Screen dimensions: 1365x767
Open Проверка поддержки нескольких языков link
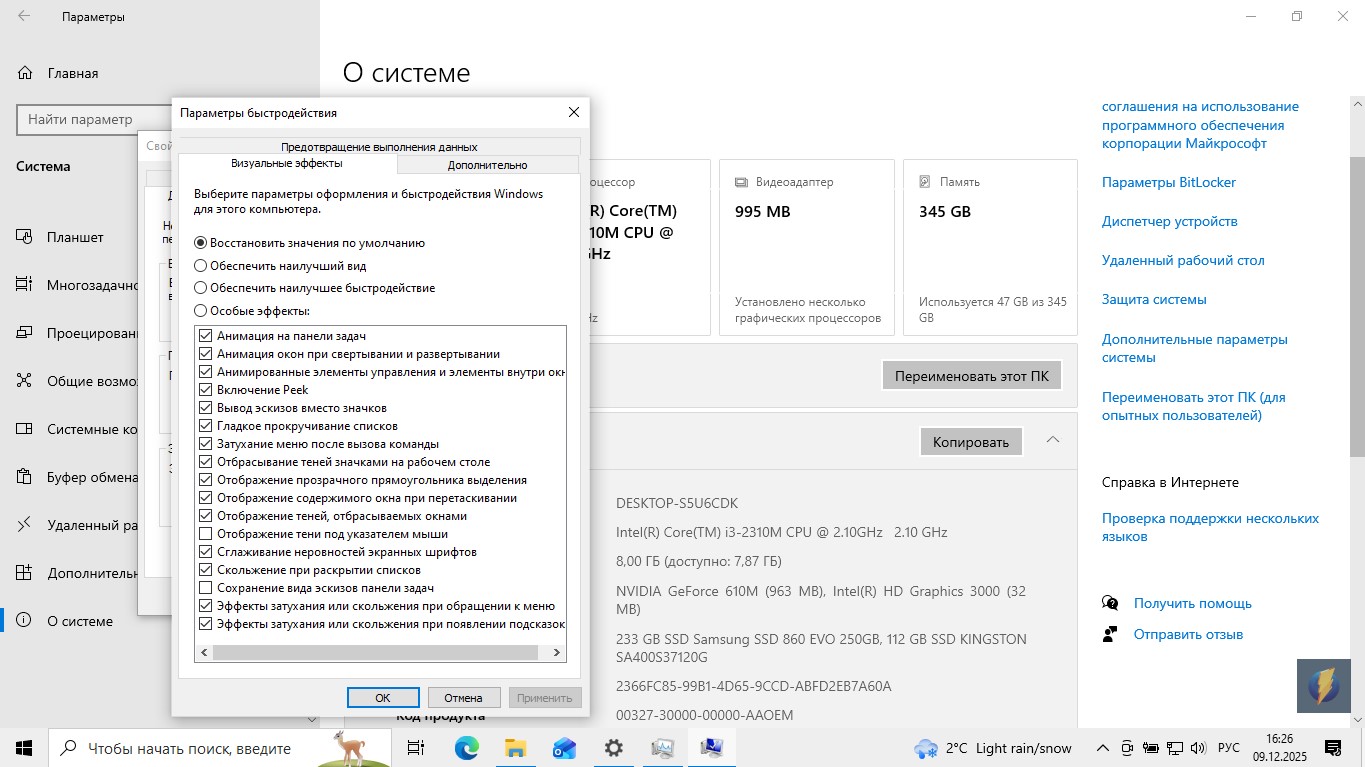coord(1210,527)
